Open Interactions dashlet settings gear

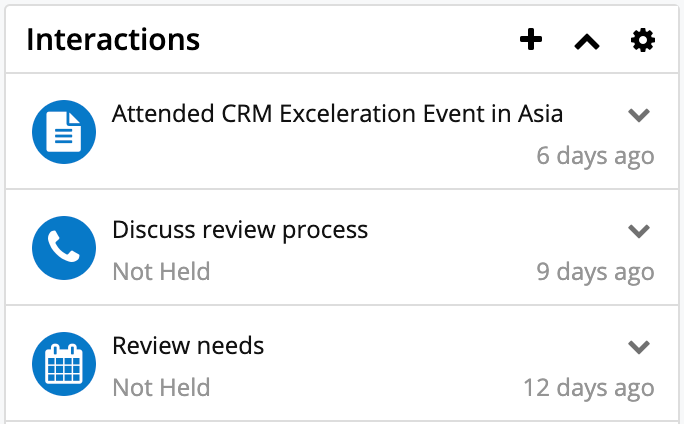point(643,40)
